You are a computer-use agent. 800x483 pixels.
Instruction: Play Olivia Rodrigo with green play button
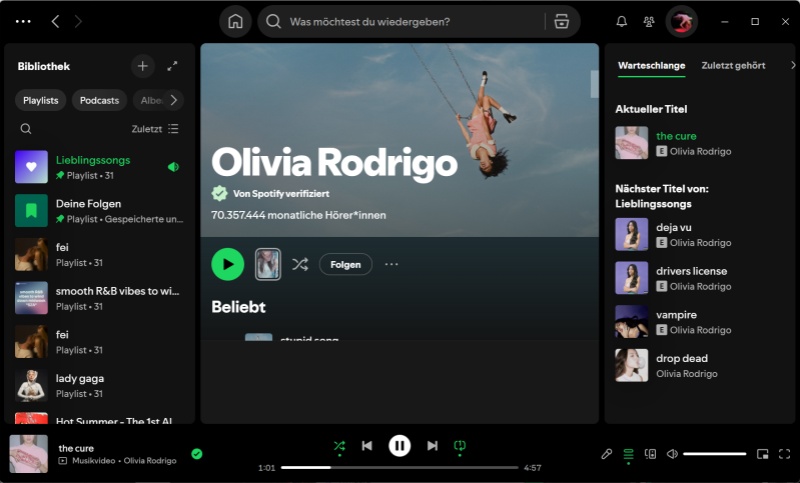click(228, 264)
